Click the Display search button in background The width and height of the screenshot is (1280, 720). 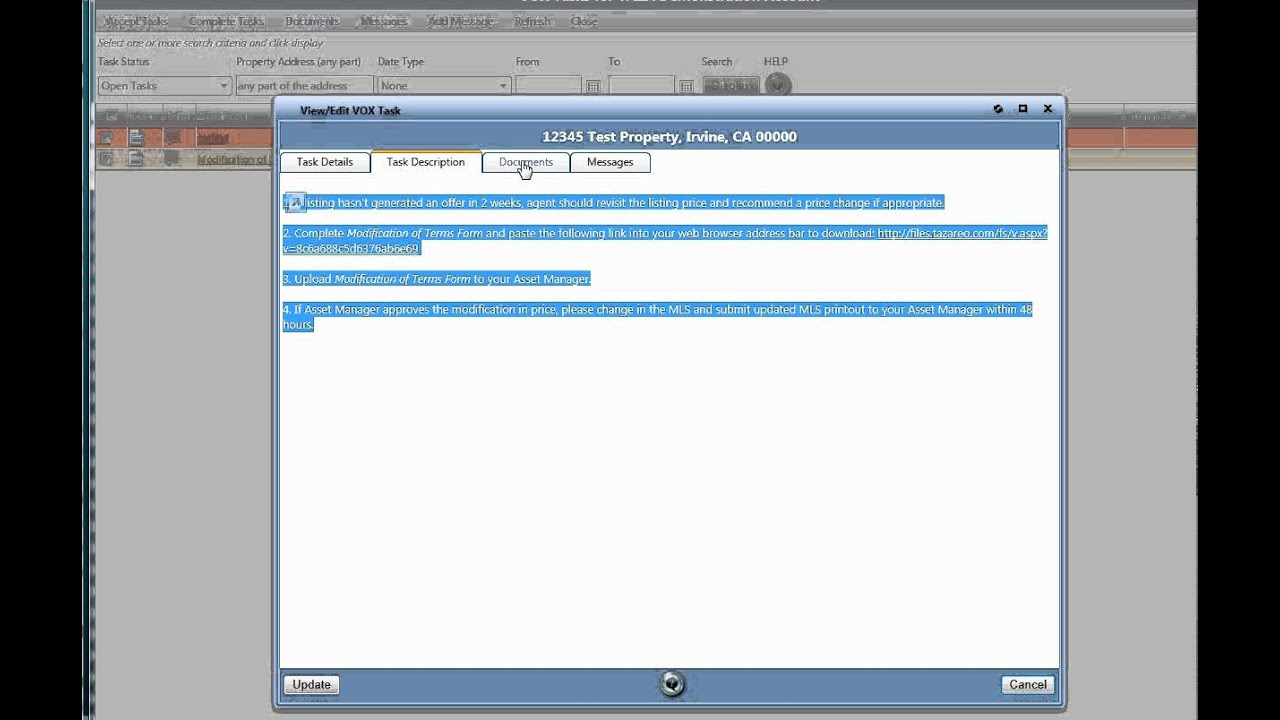click(730, 86)
